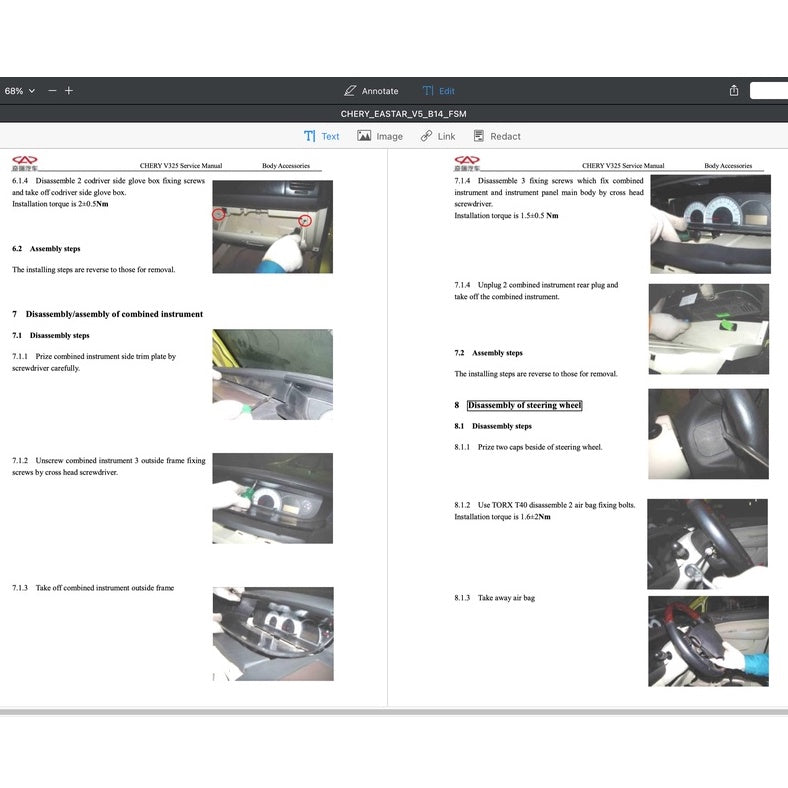This screenshot has height=788, width=788.
Task: Click the air bag removal photo
Action: click(x=708, y=641)
